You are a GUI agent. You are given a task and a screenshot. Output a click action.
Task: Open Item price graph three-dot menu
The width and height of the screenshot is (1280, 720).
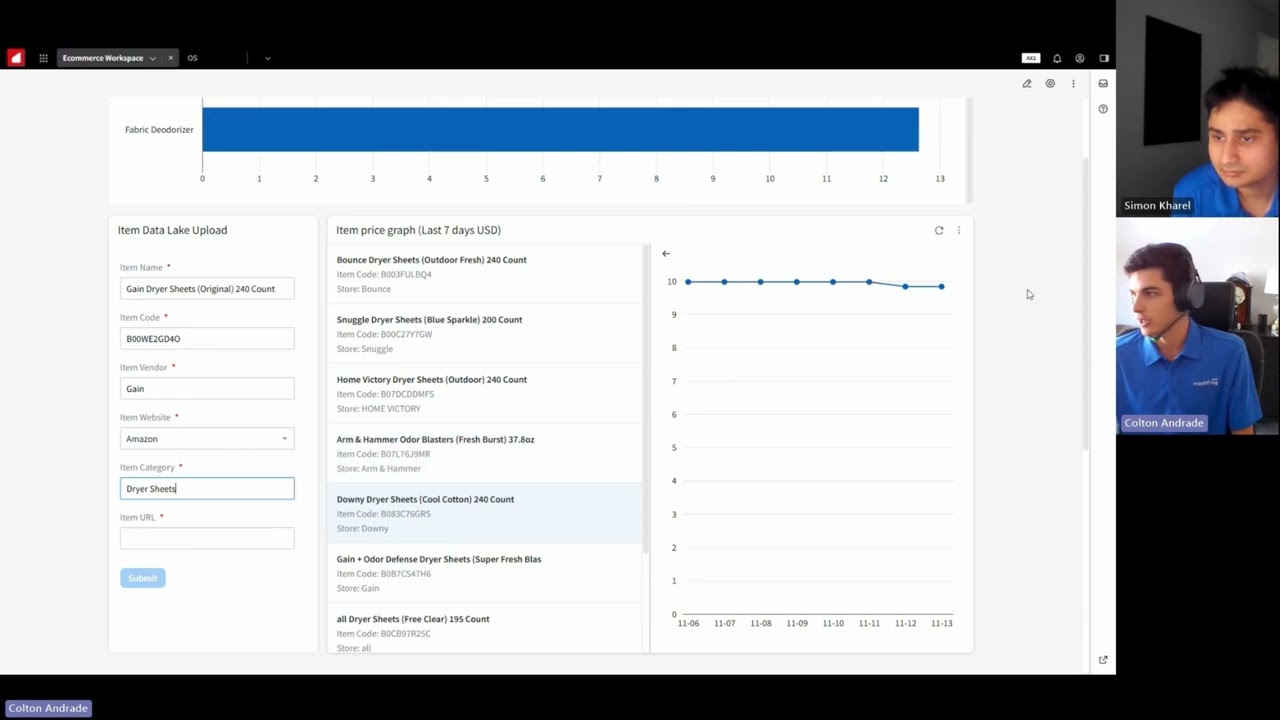point(958,230)
